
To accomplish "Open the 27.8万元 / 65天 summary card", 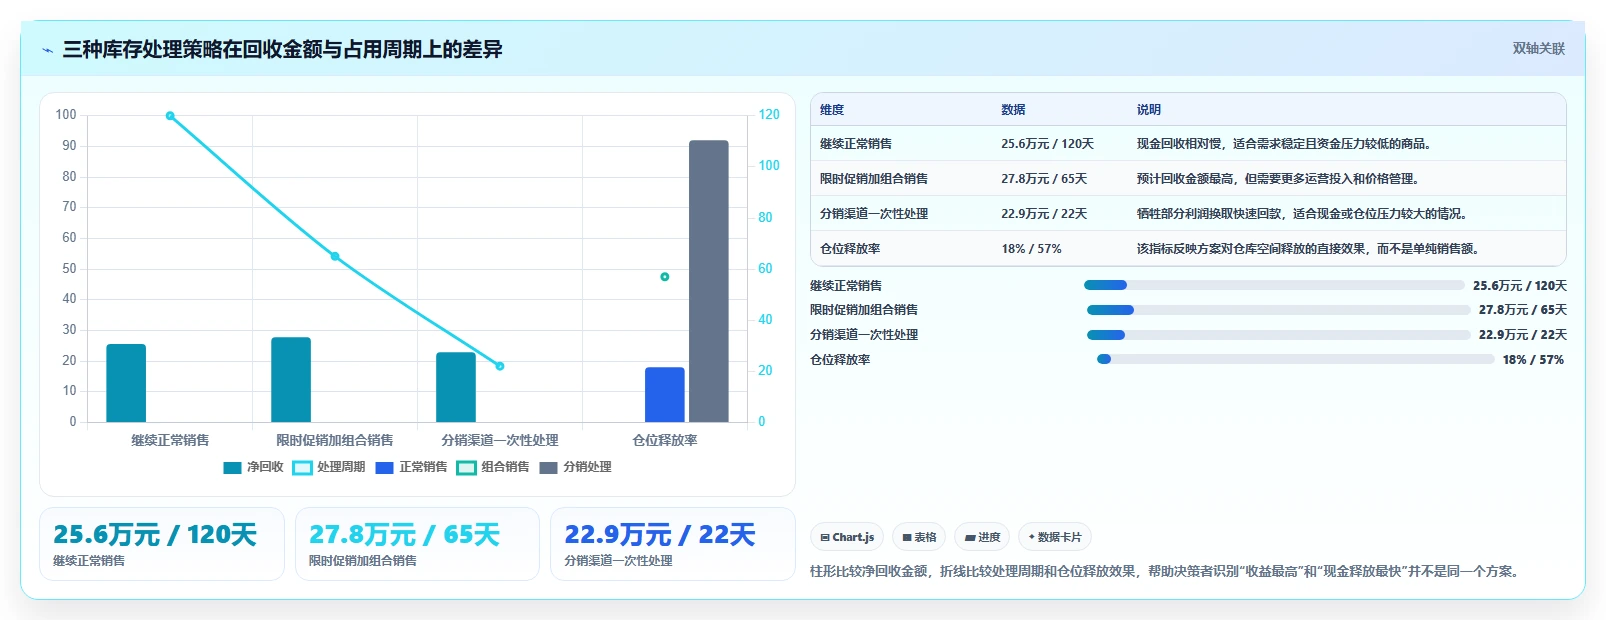I will (417, 544).
